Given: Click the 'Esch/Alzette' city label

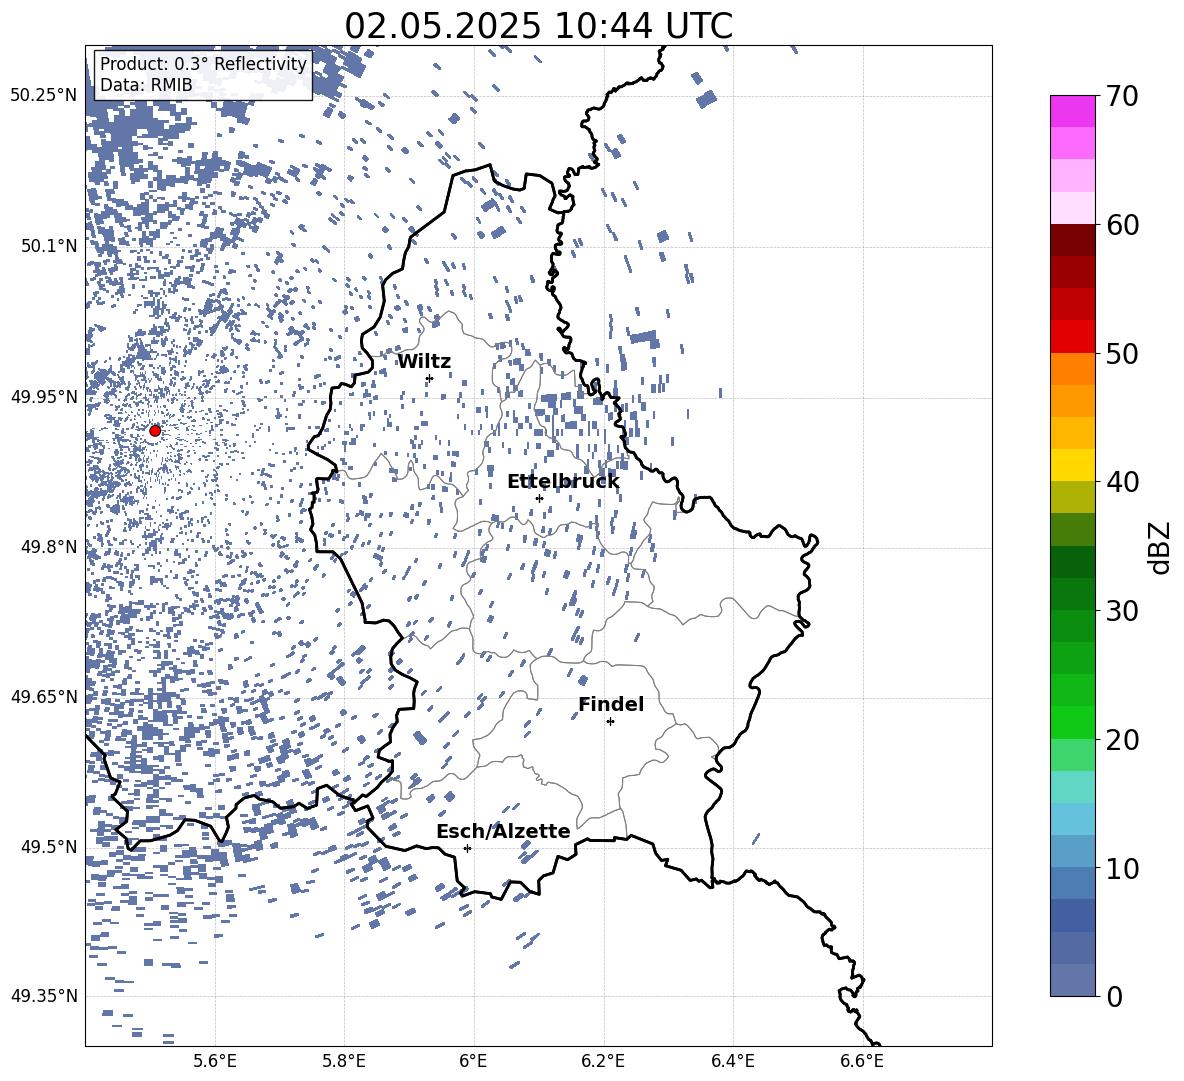Looking at the screenshot, I should pos(503,831).
